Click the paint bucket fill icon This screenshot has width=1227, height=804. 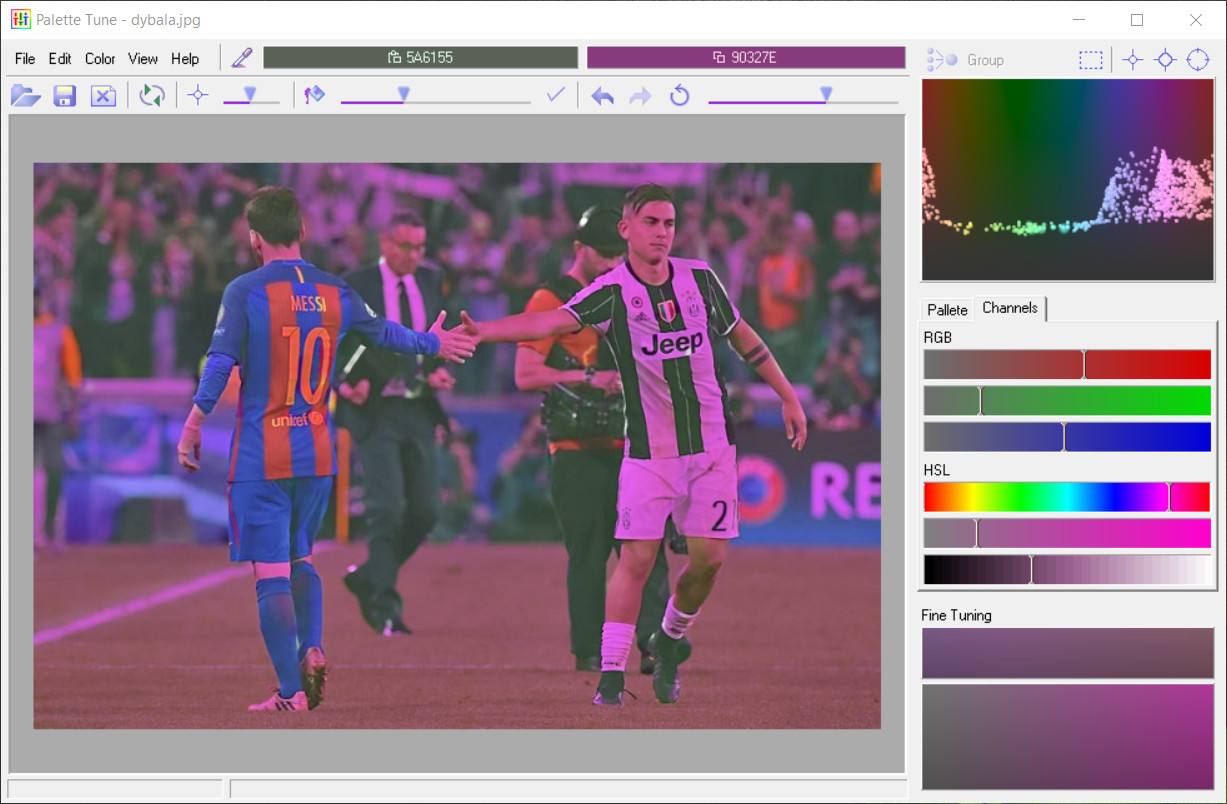[x=315, y=96]
